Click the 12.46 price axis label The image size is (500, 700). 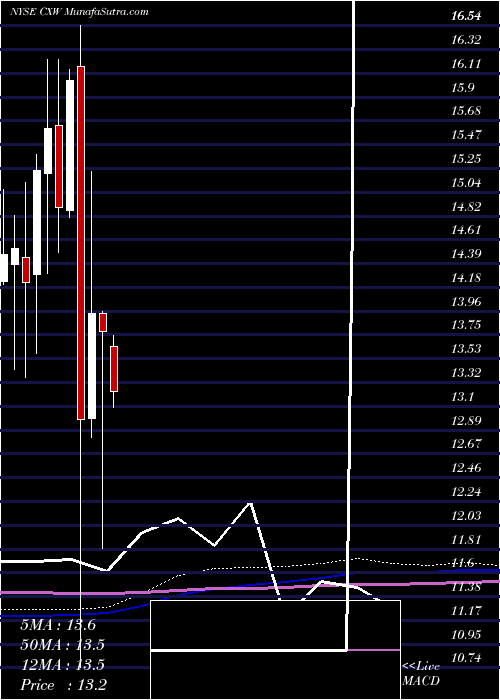[466, 468]
